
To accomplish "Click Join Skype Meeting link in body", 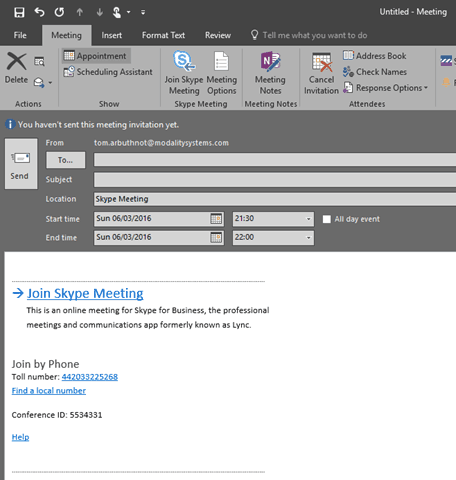I will [85, 293].
